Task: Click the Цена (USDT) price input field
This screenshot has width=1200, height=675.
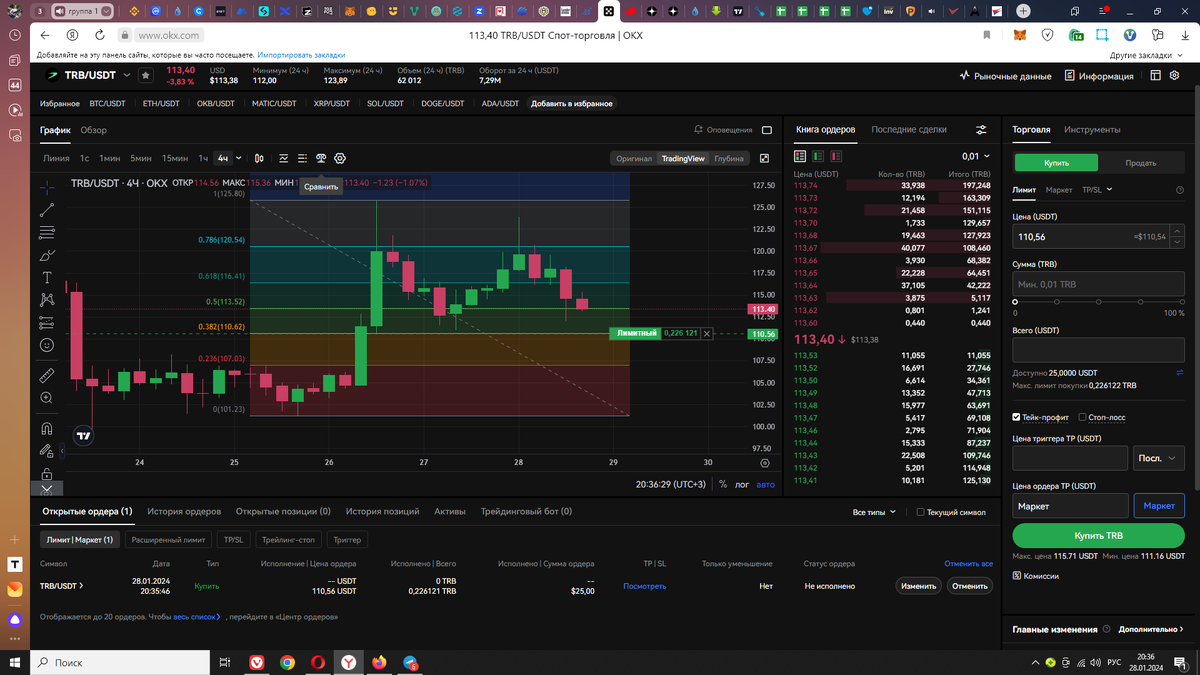Action: [x=1098, y=236]
